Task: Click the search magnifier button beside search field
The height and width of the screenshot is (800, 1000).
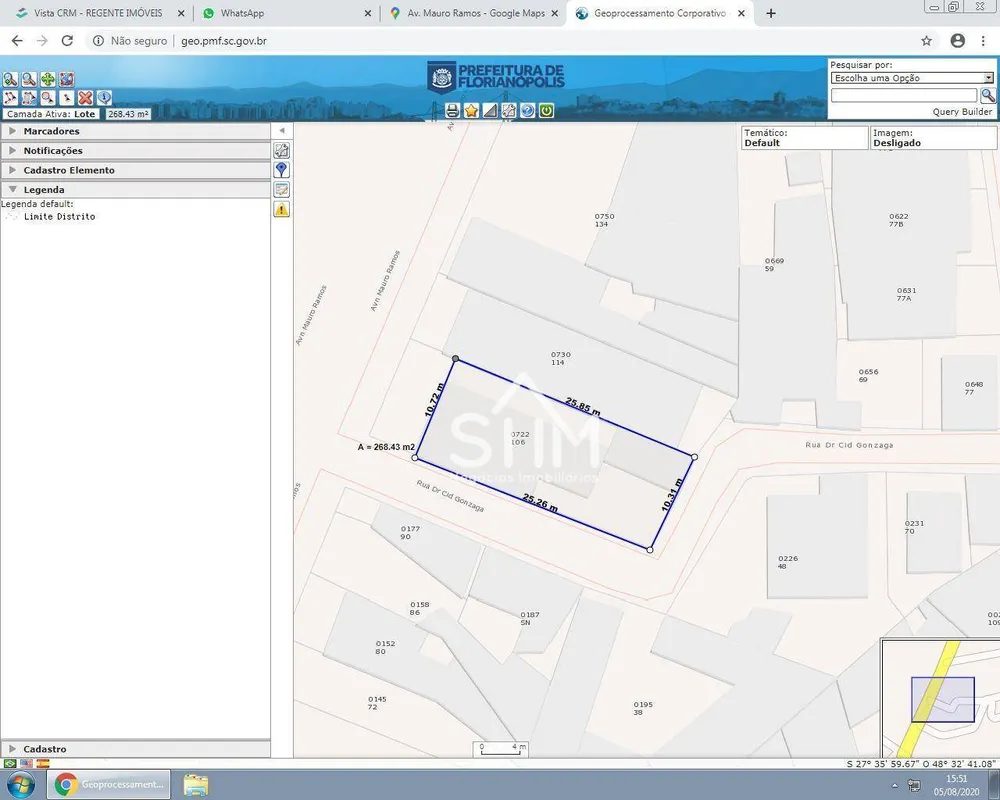Action: point(988,96)
